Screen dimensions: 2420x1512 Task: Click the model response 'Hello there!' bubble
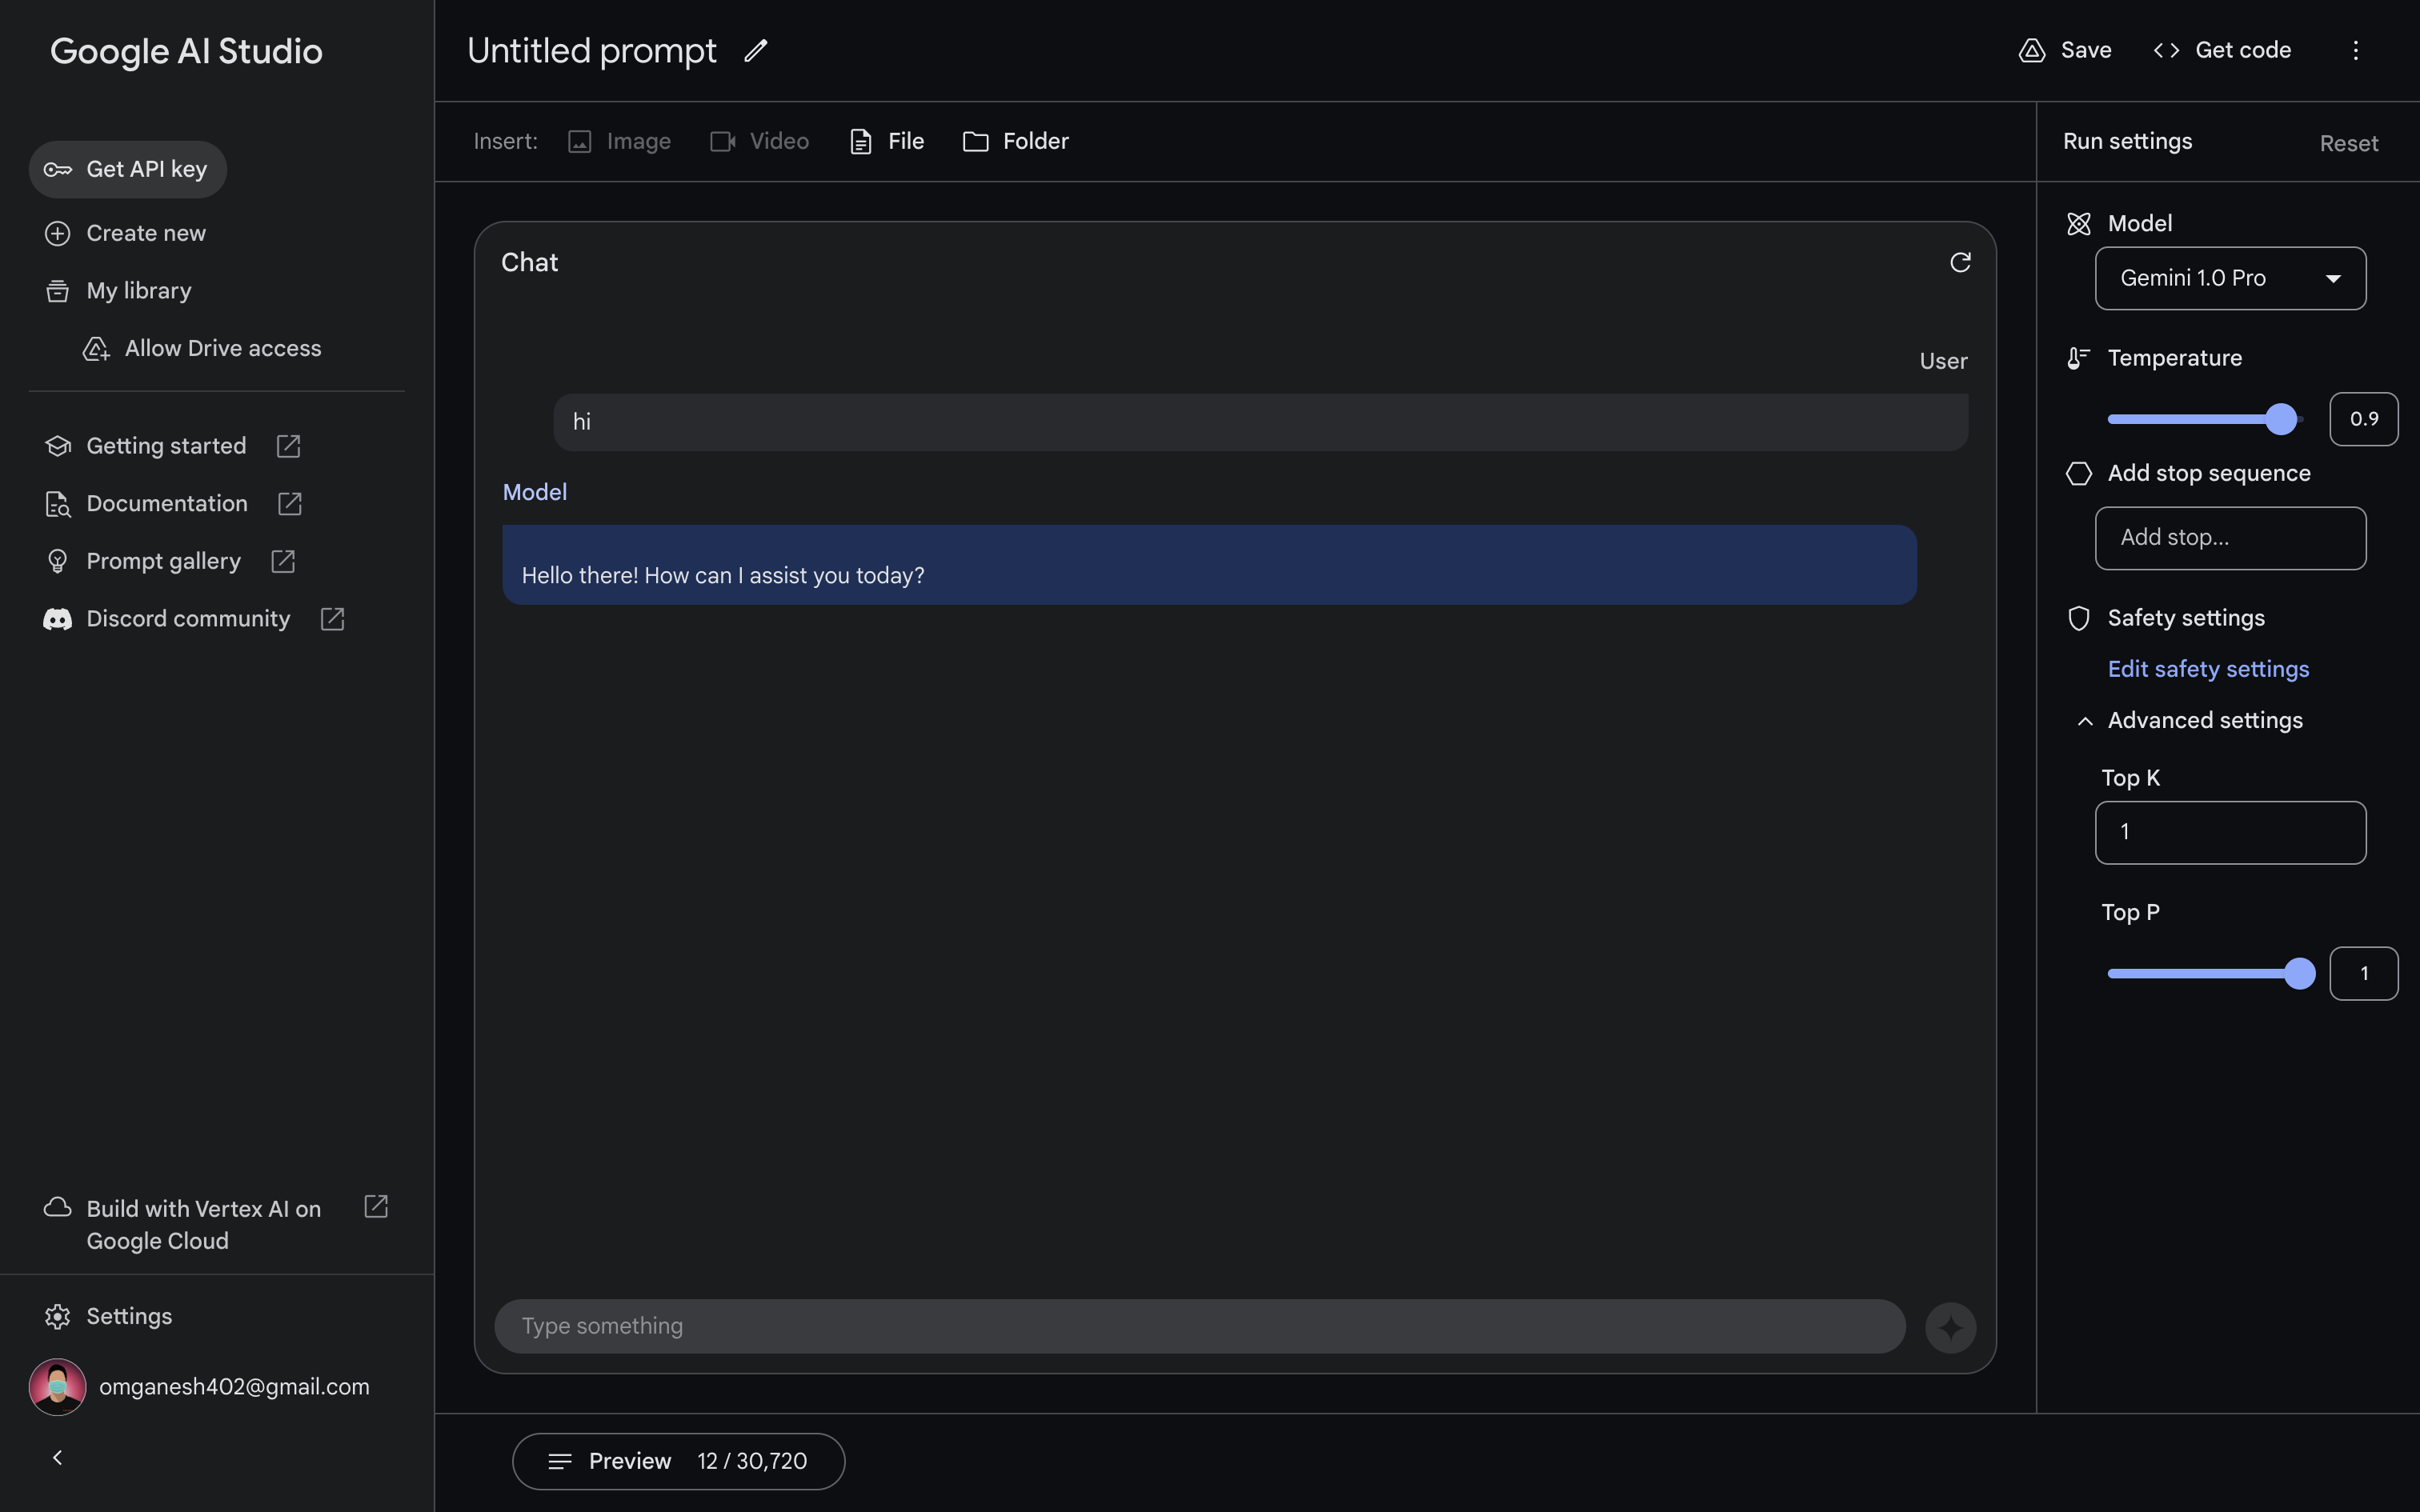(x=1209, y=565)
